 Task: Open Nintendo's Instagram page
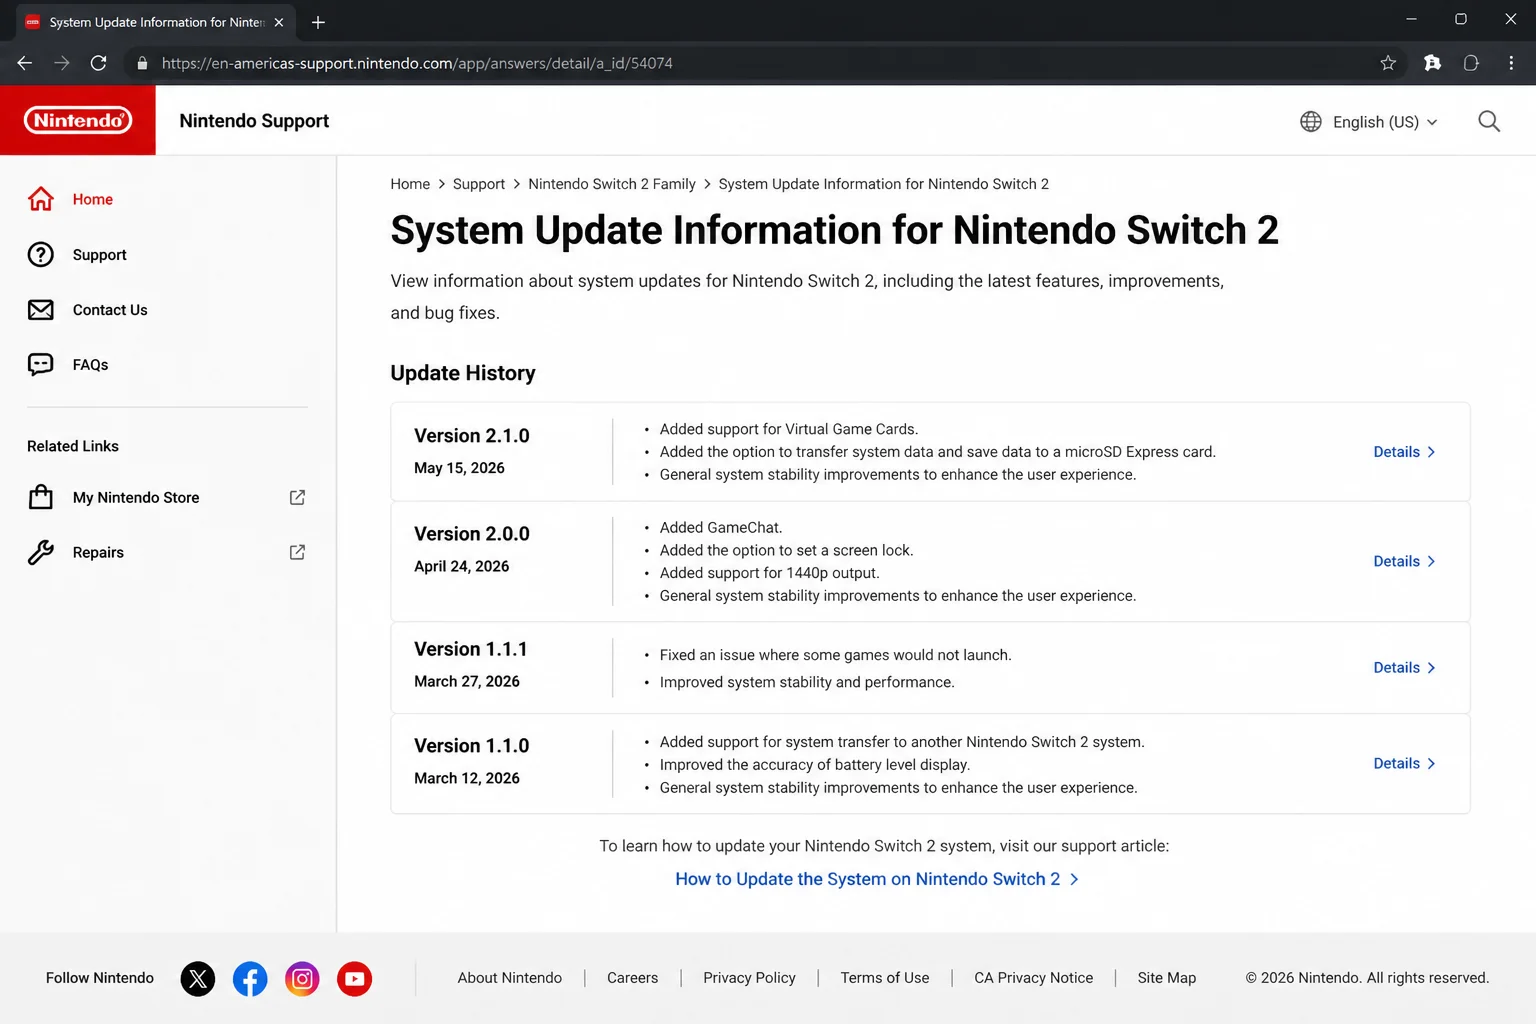[302, 978]
